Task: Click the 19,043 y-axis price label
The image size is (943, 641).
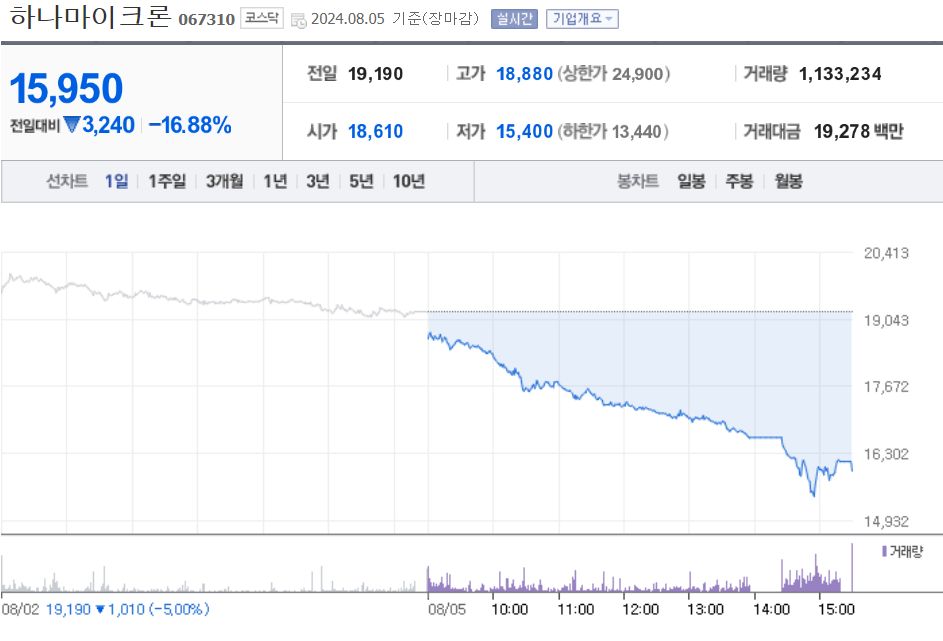Action: 886,320
